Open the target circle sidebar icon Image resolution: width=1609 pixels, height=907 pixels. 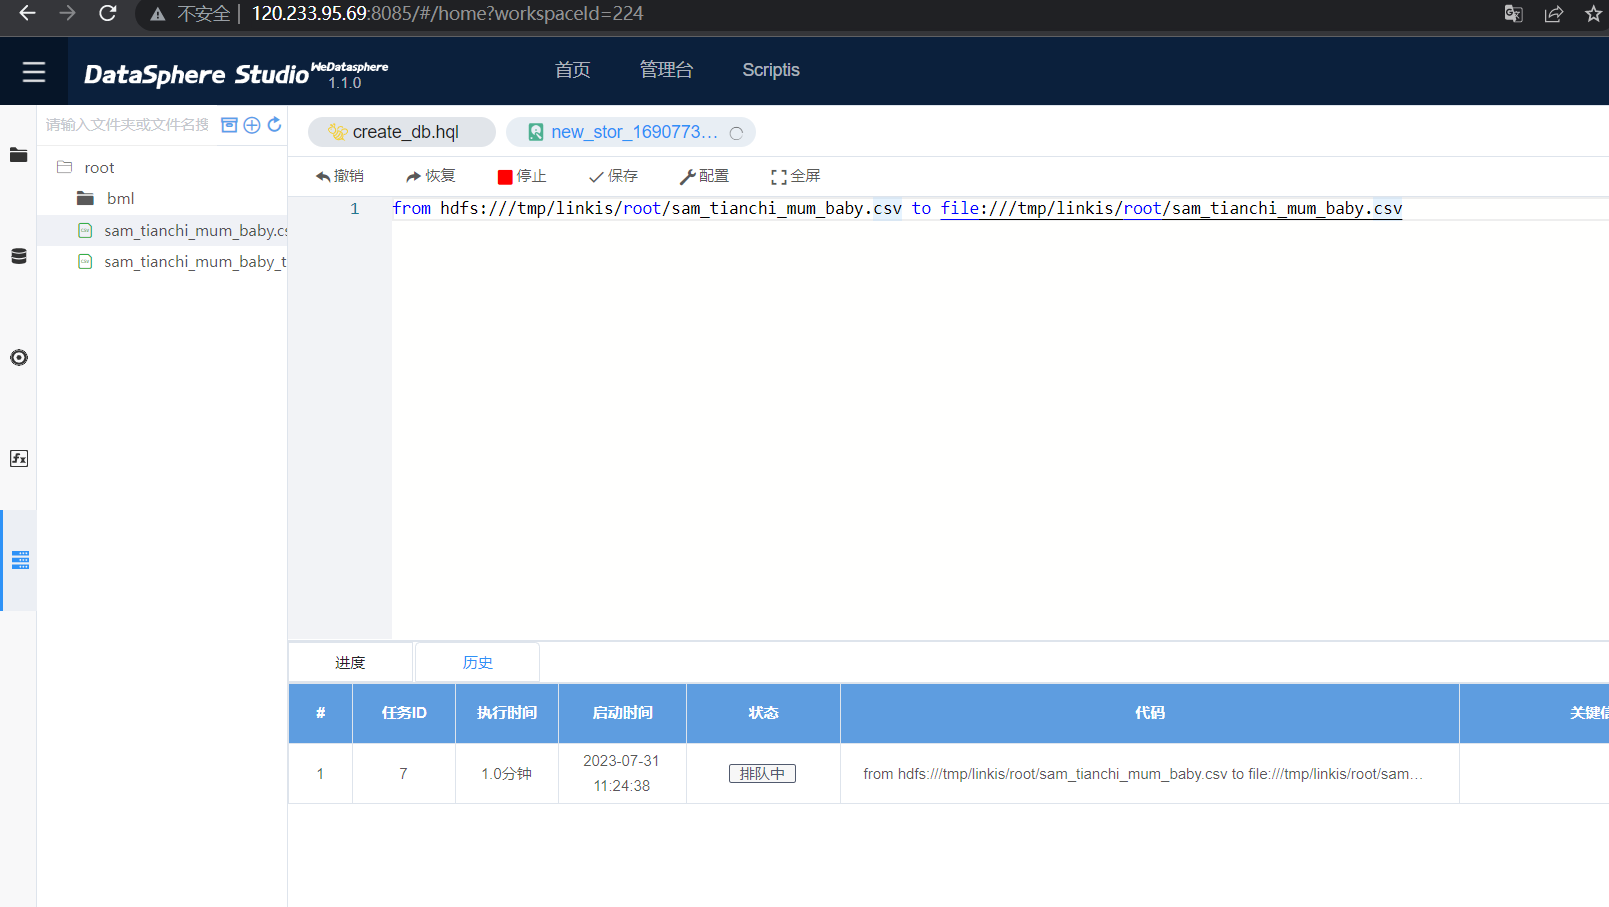(x=18, y=357)
